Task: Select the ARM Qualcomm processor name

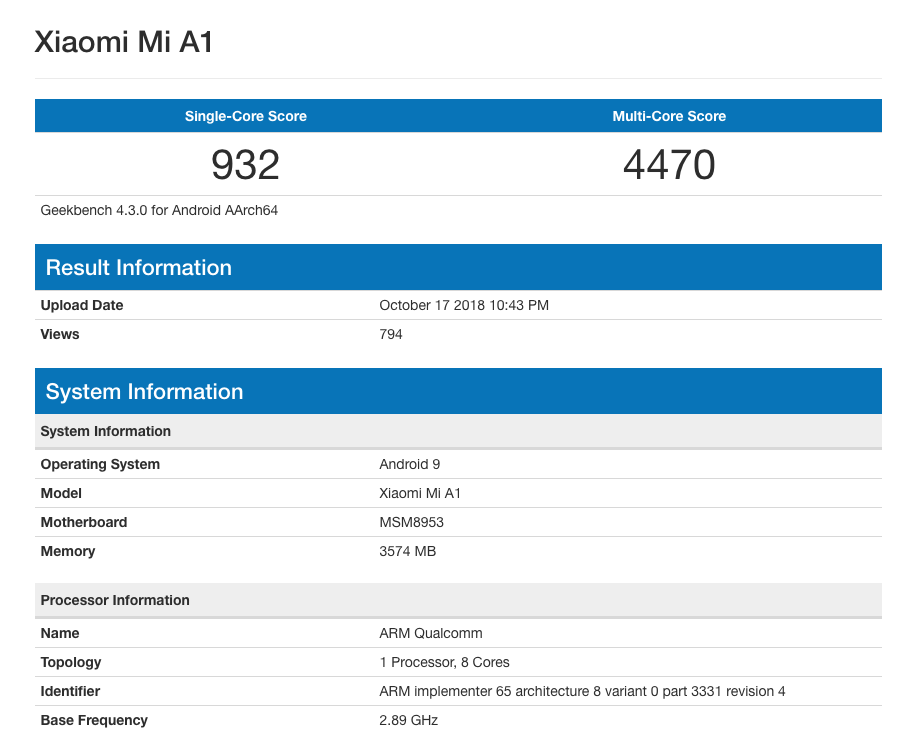Action: [431, 633]
